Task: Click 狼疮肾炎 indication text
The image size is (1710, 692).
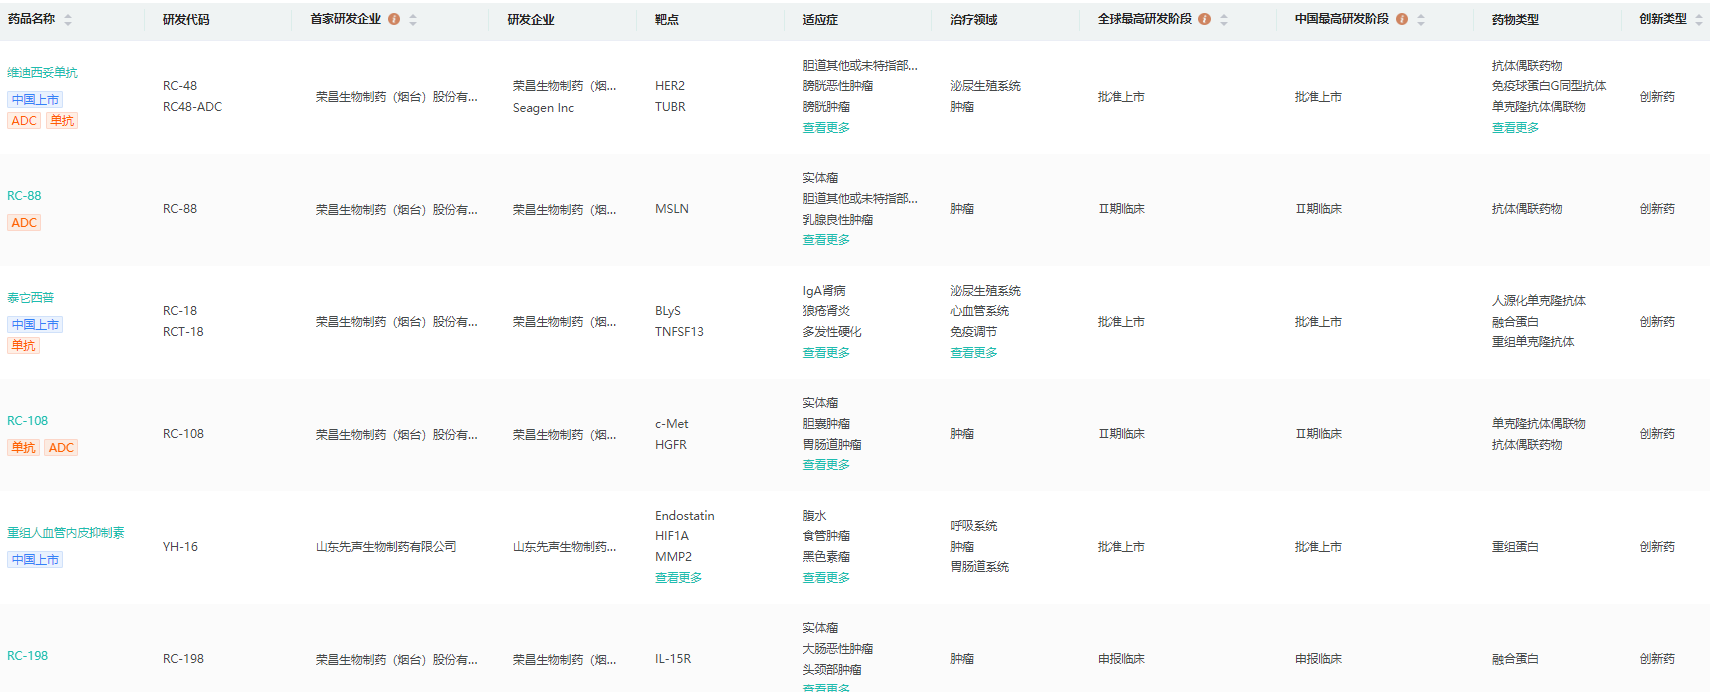Action: tap(826, 311)
